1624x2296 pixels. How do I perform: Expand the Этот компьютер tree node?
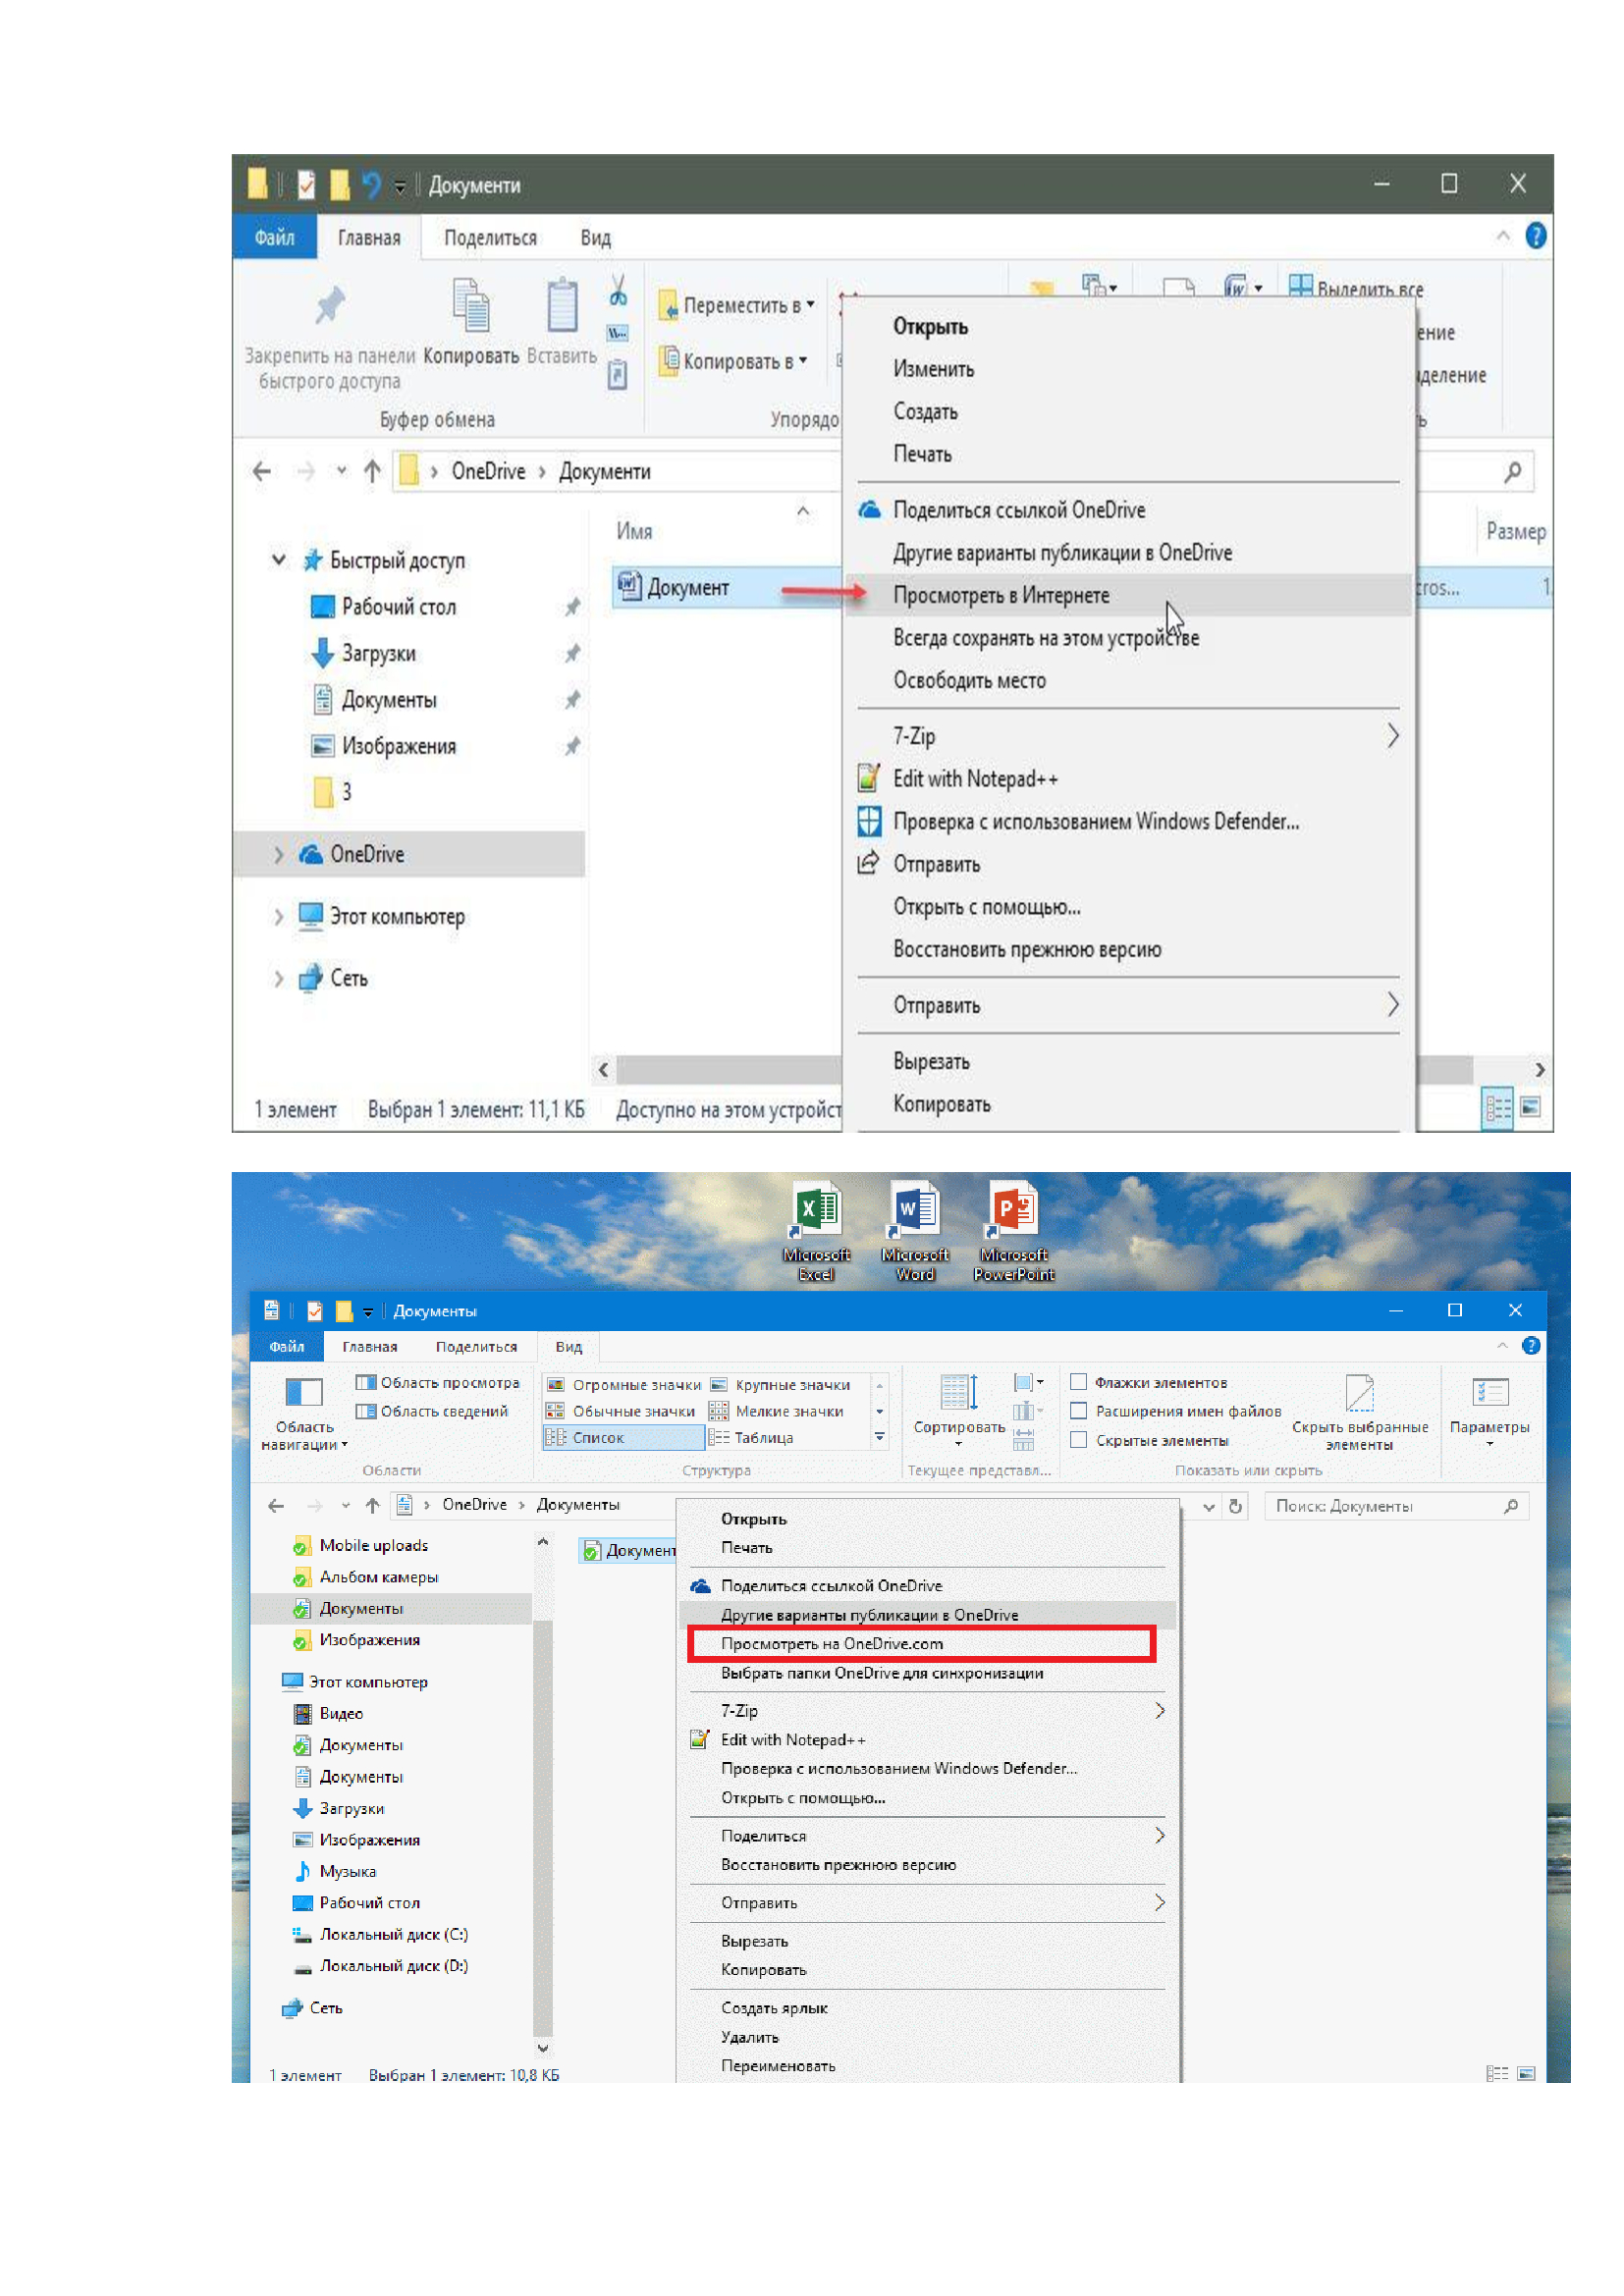pos(278,916)
